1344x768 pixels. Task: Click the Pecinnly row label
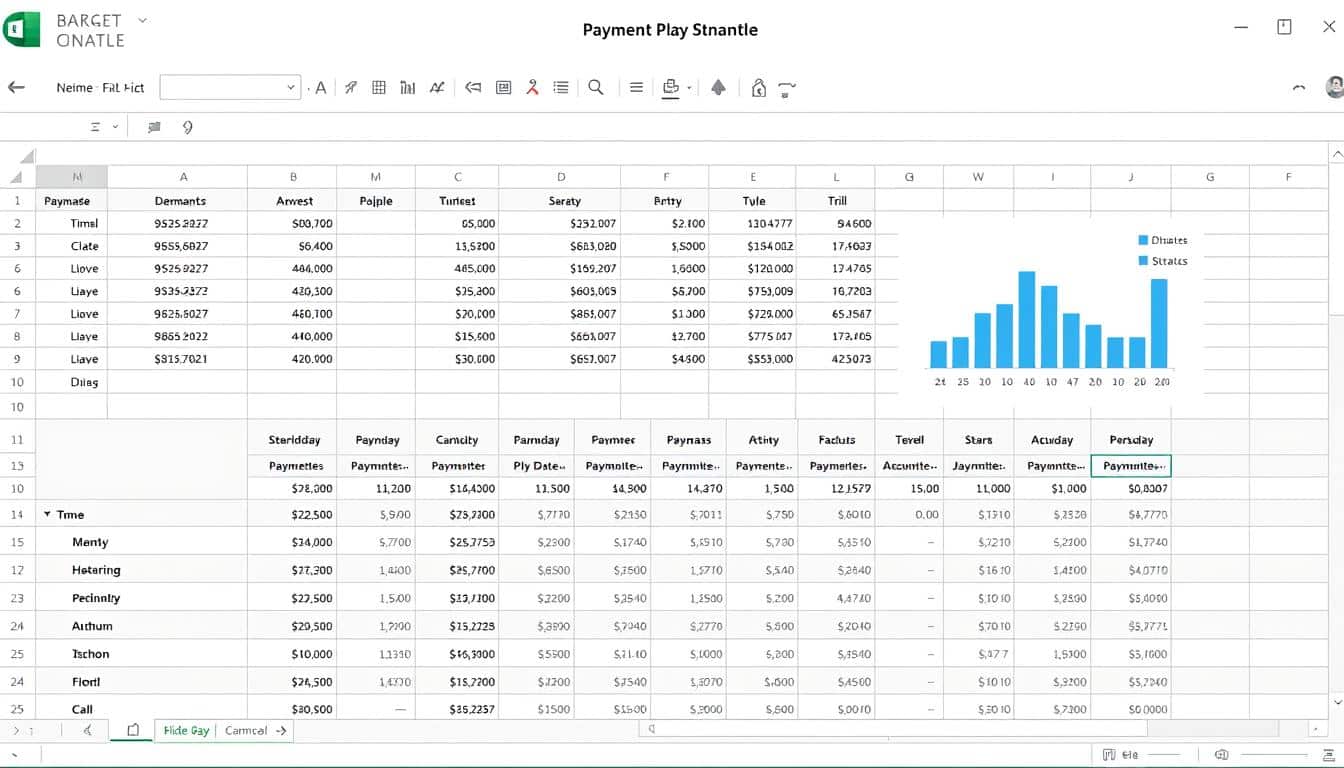tap(96, 598)
